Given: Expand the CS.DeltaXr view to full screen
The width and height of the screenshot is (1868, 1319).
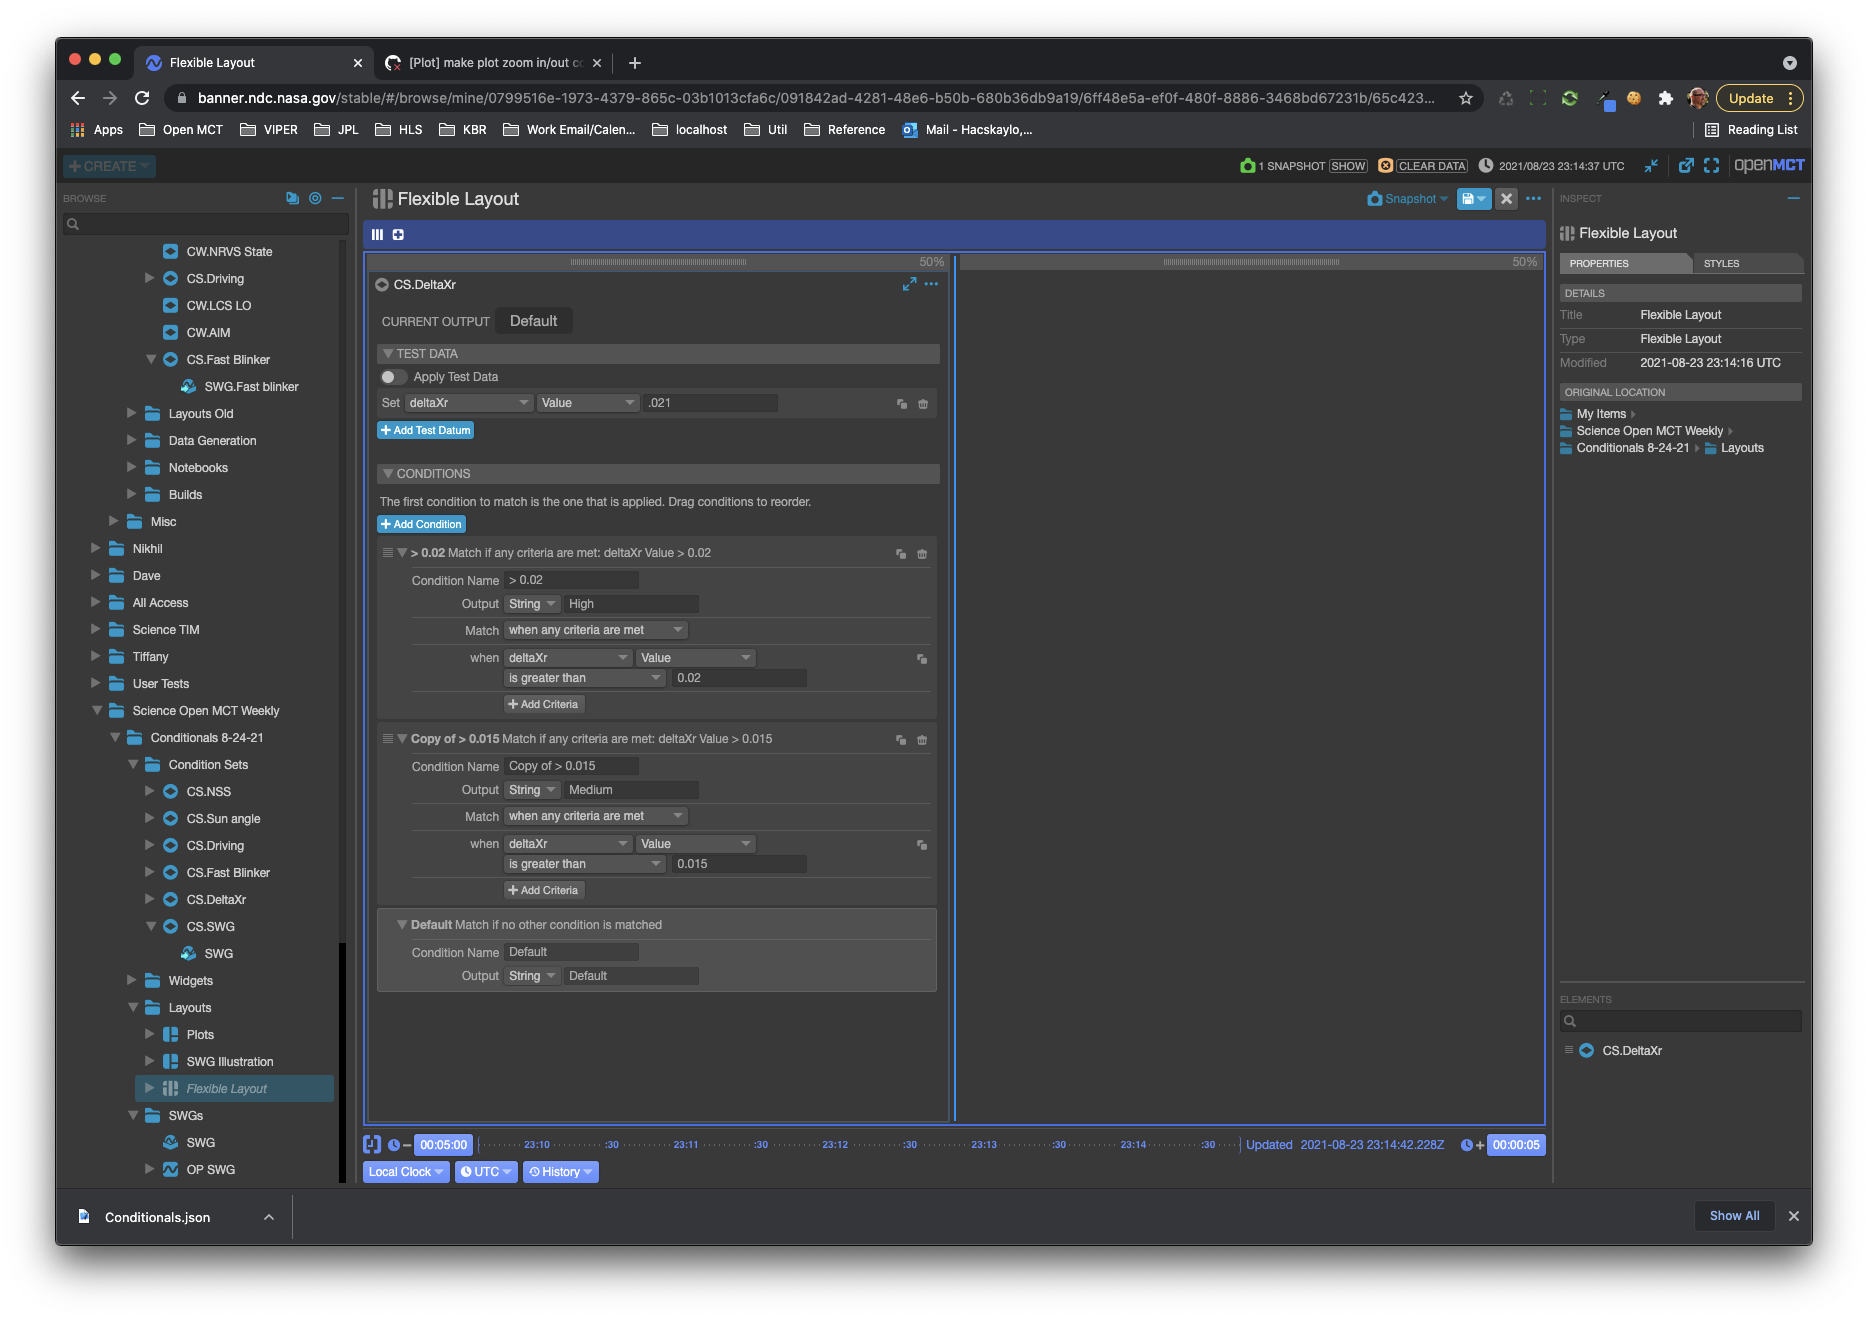Looking at the screenshot, I should (909, 284).
